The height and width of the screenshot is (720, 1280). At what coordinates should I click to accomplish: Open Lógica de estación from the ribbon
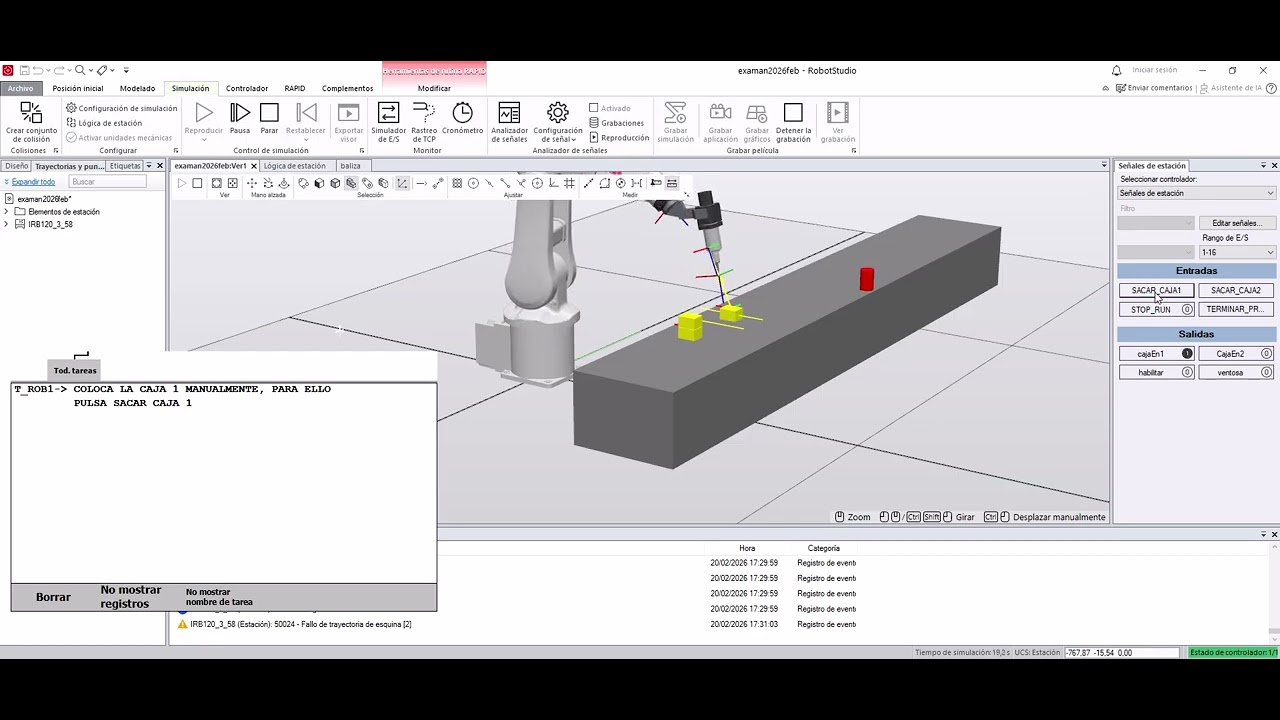(x=104, y=123)
